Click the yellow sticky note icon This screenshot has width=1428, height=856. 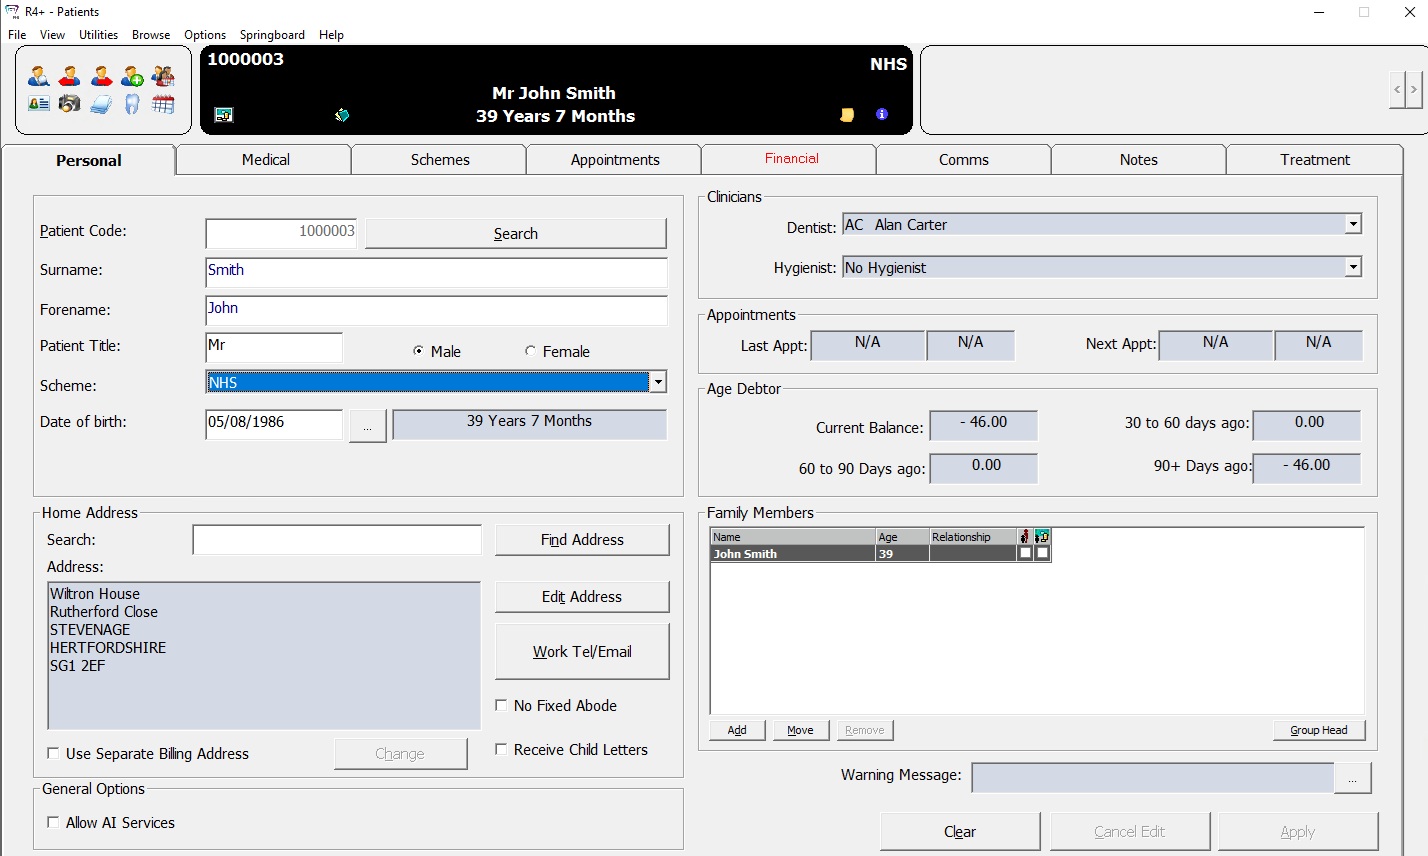click(x=847, y=115)
